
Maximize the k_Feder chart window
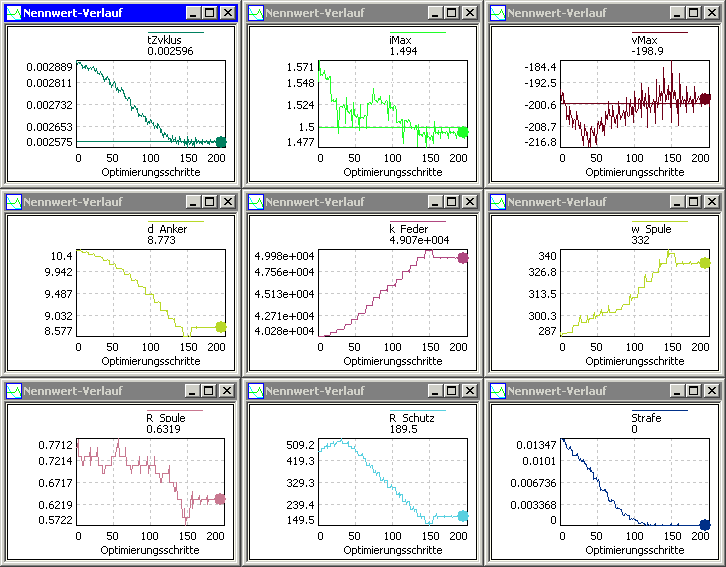451,201
